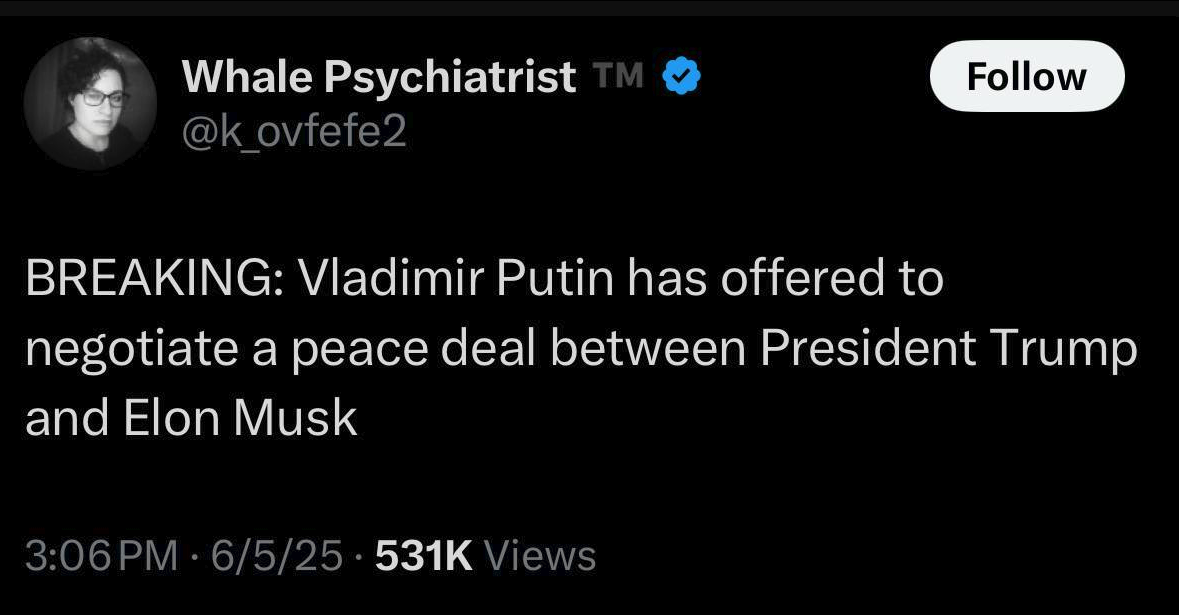Click the 6/5/25 post date

[277, 556]
